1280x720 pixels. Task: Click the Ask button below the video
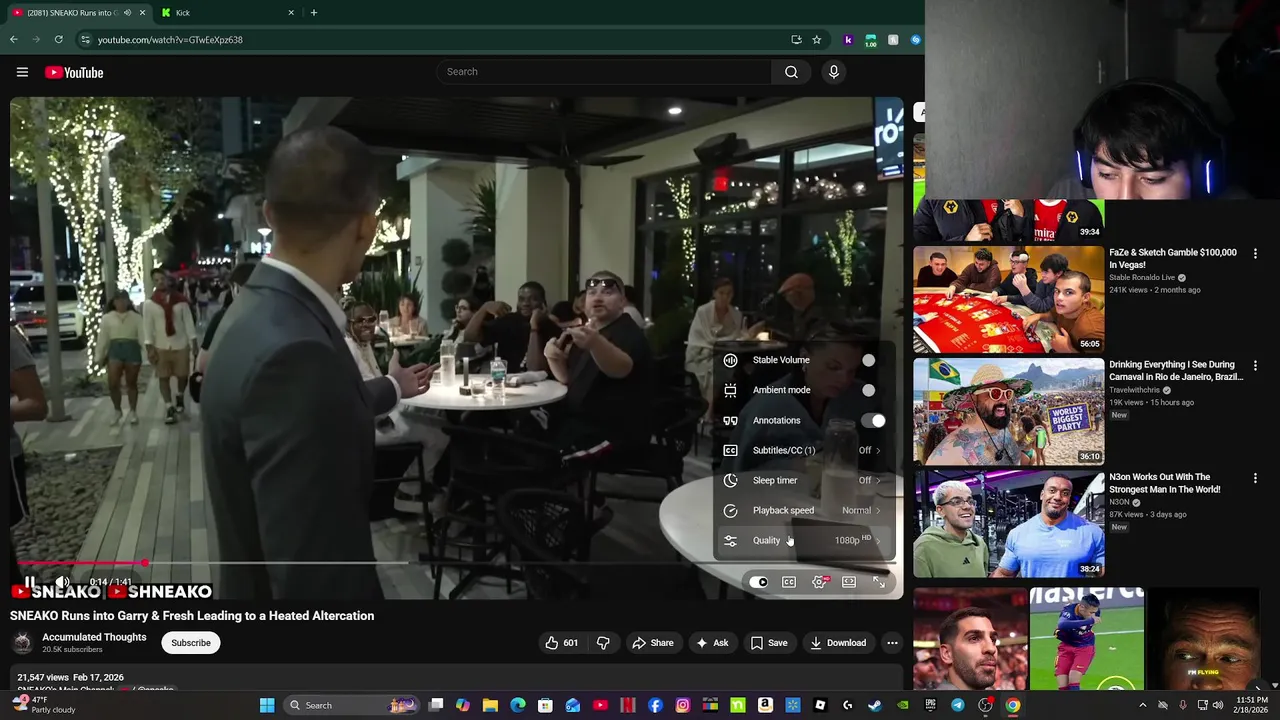pyautogui.click(x=711, y=643)
